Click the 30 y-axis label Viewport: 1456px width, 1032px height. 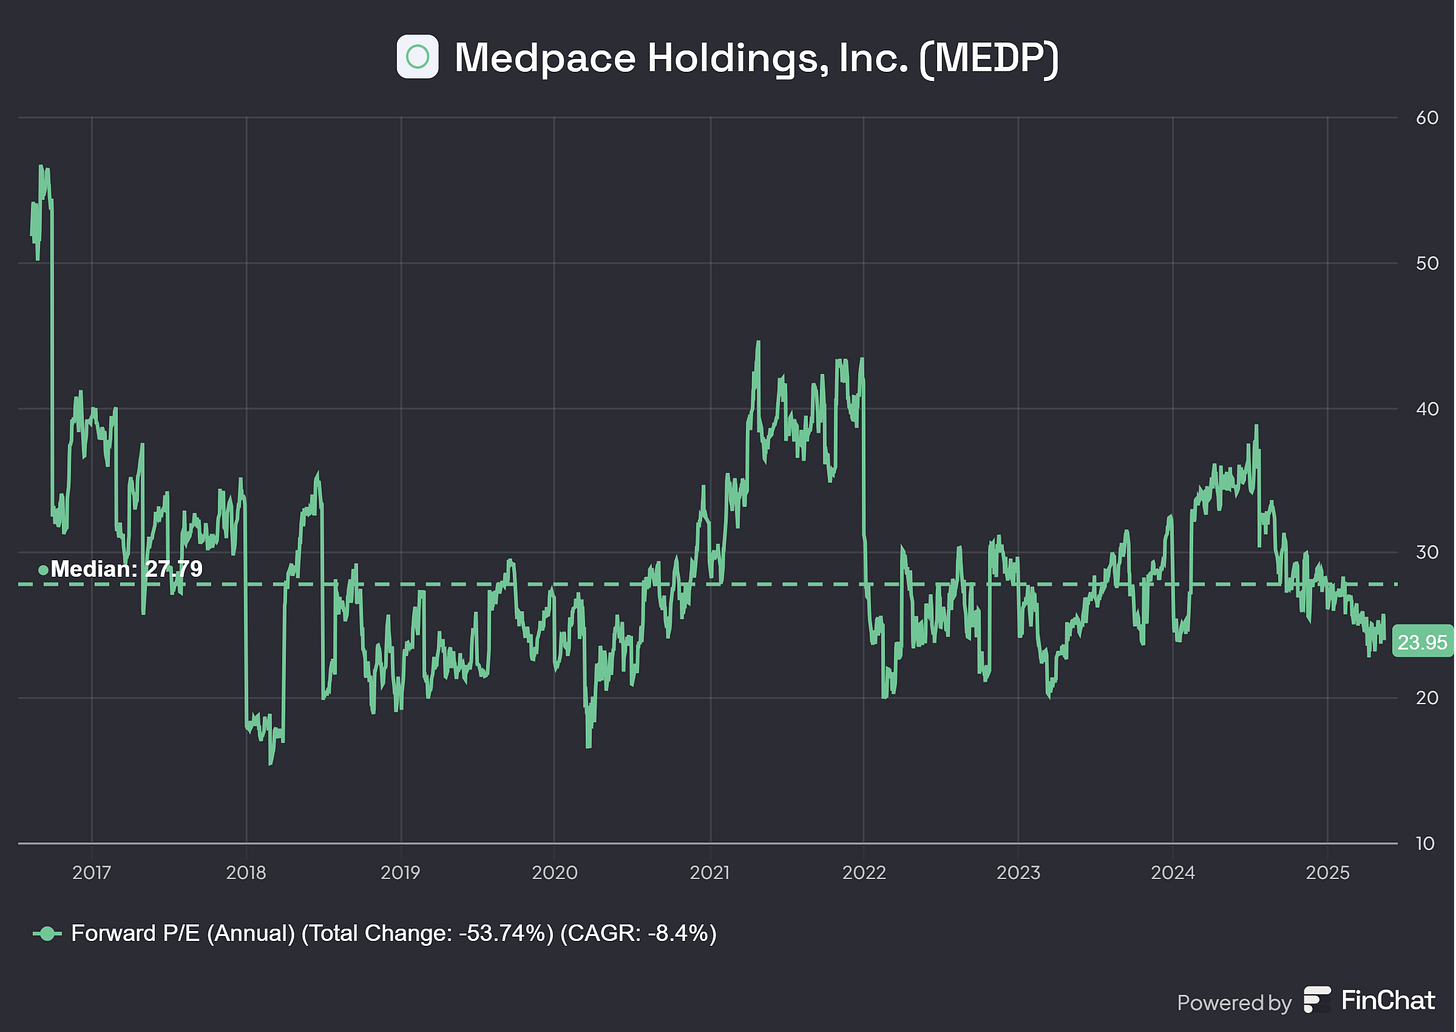pos(1427,553)
